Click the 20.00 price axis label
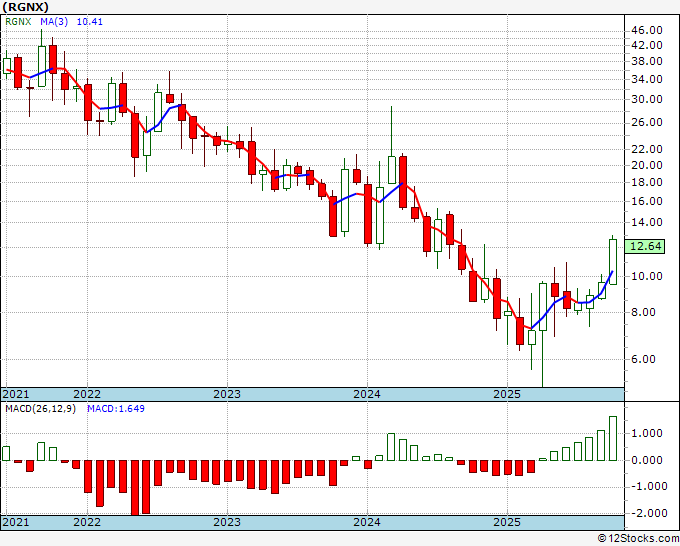Screen dimensions: 680x546 tap(647, 165)
